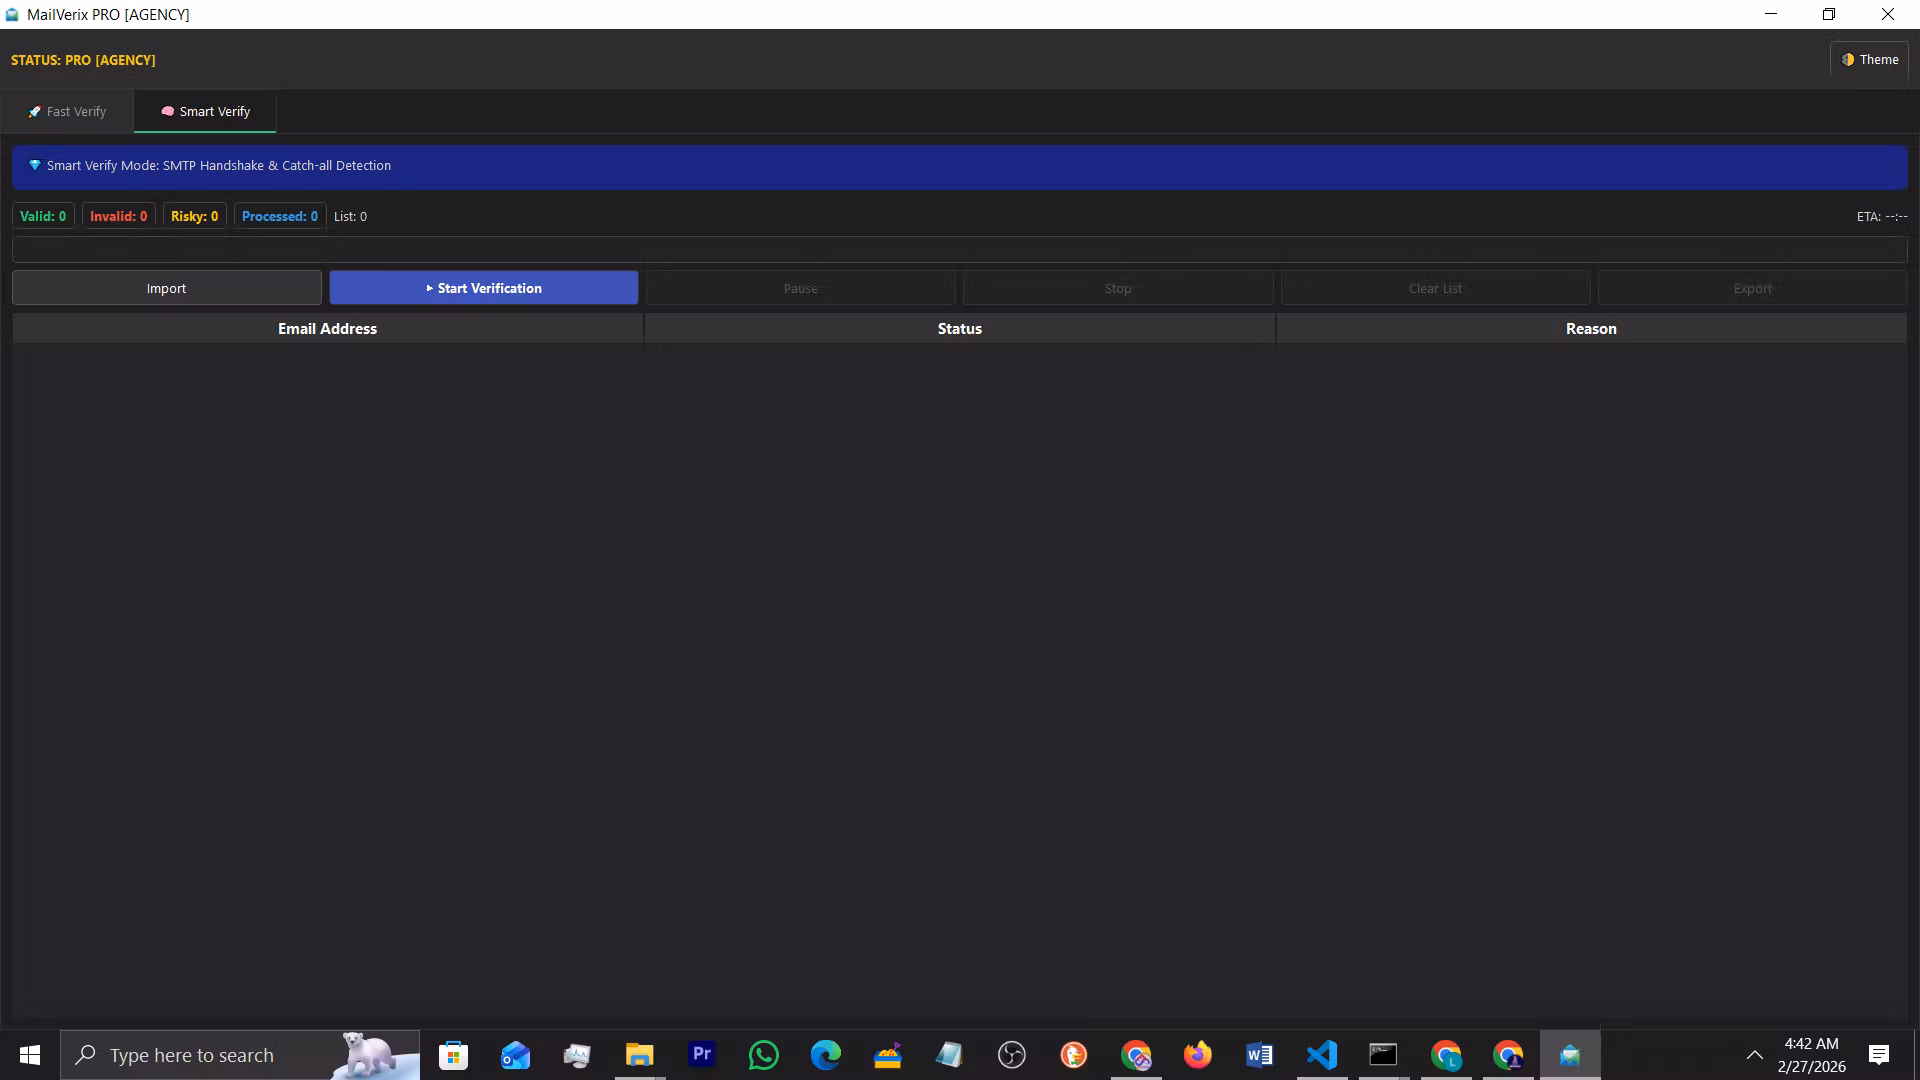Open the Windows Start menu
The height and width of the screenshot is (1080, 1920).
(x=30, y=1055)
